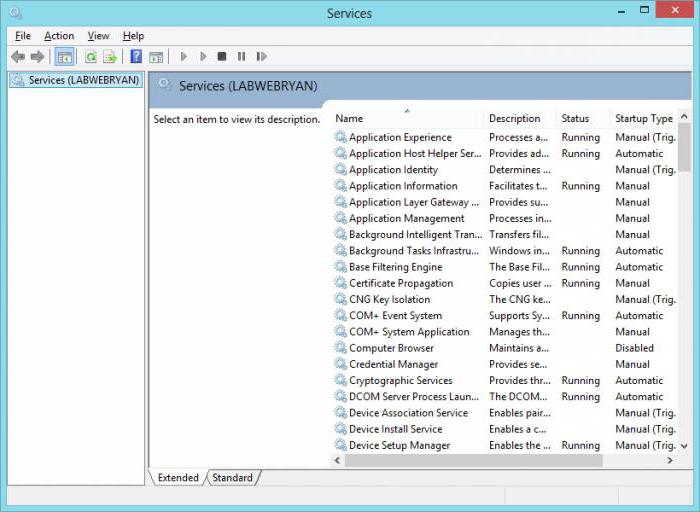700x512 pixels.
Task: Click 'Copies user ...' description cell
Action: (521, 283)
